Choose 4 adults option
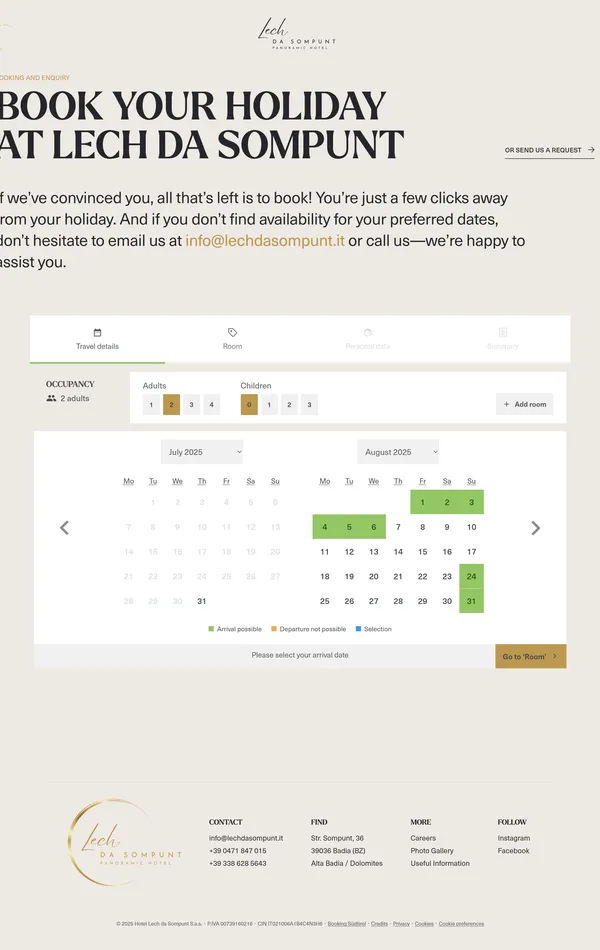 click(212, 405)
